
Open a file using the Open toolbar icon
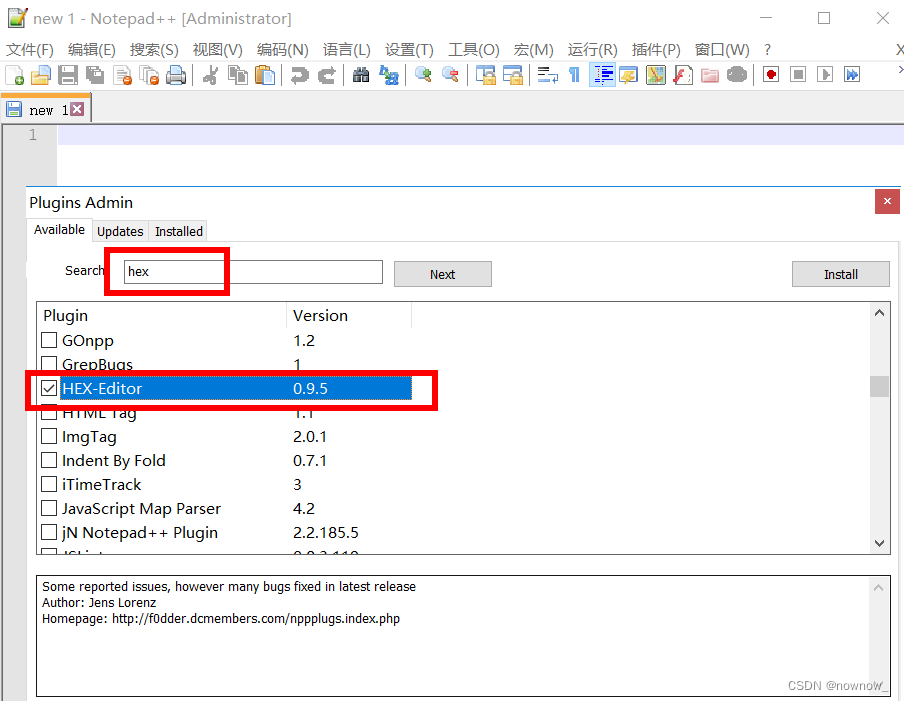40,74
